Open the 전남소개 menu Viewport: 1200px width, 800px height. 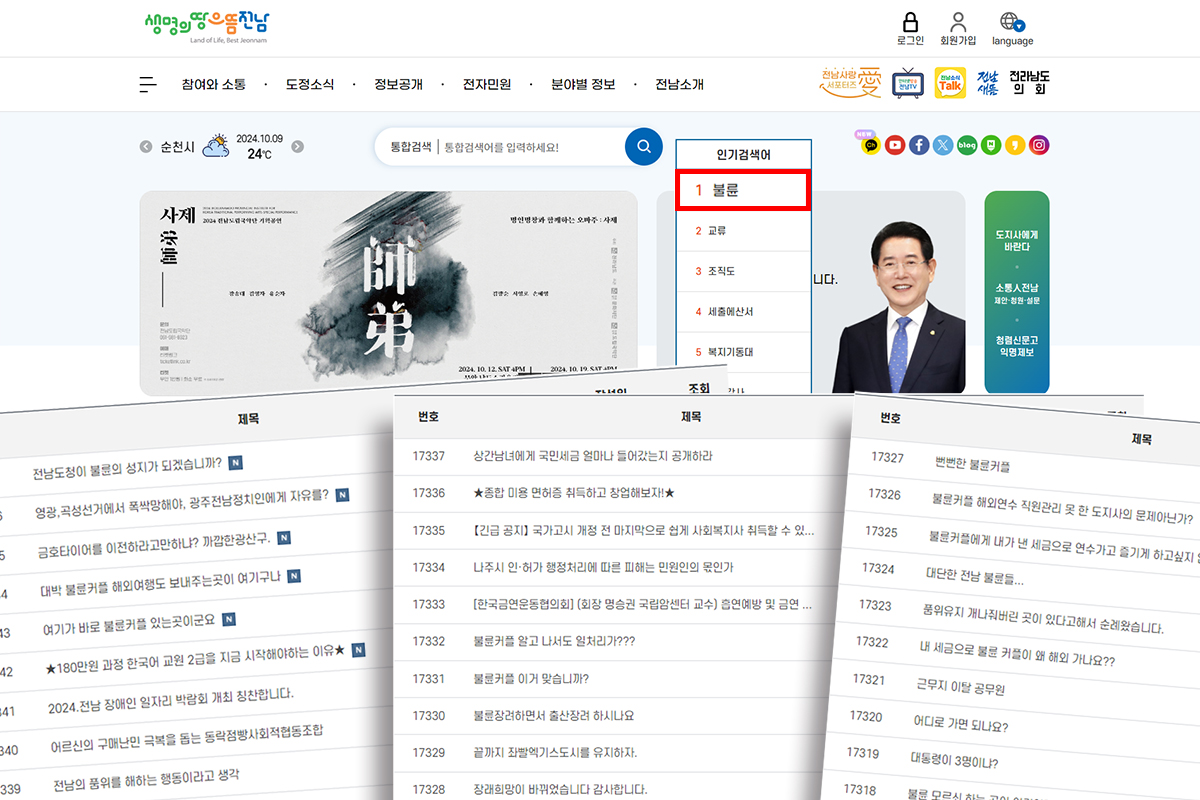680,85
